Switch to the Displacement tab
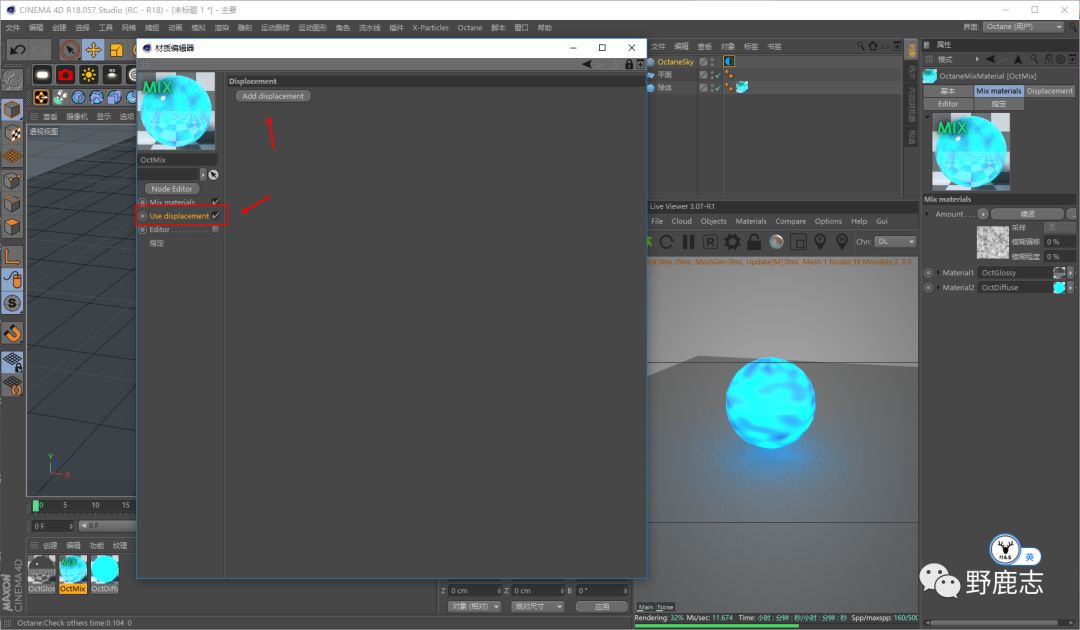 [x=1050, y=91]
